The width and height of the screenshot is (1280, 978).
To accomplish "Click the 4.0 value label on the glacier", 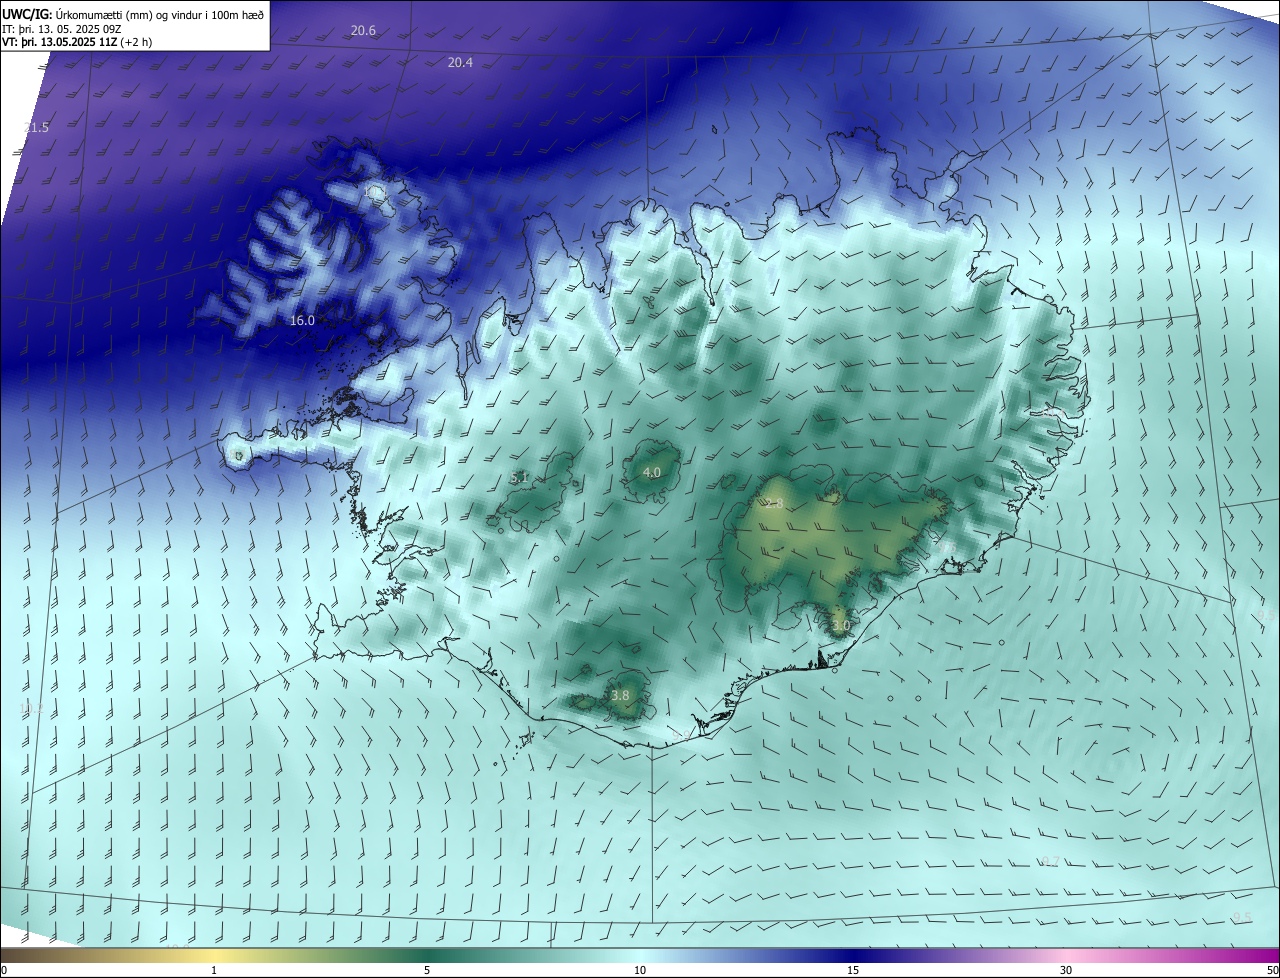I will tap(652, 472).
